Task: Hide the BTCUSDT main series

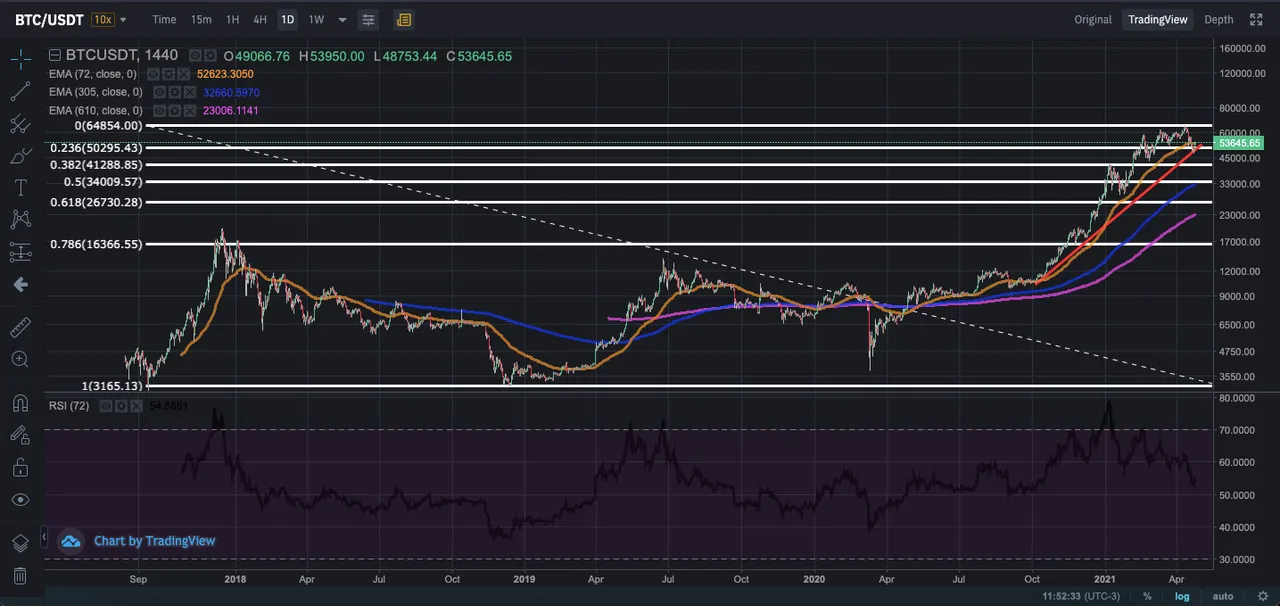Action: click(x=196, y=56)
